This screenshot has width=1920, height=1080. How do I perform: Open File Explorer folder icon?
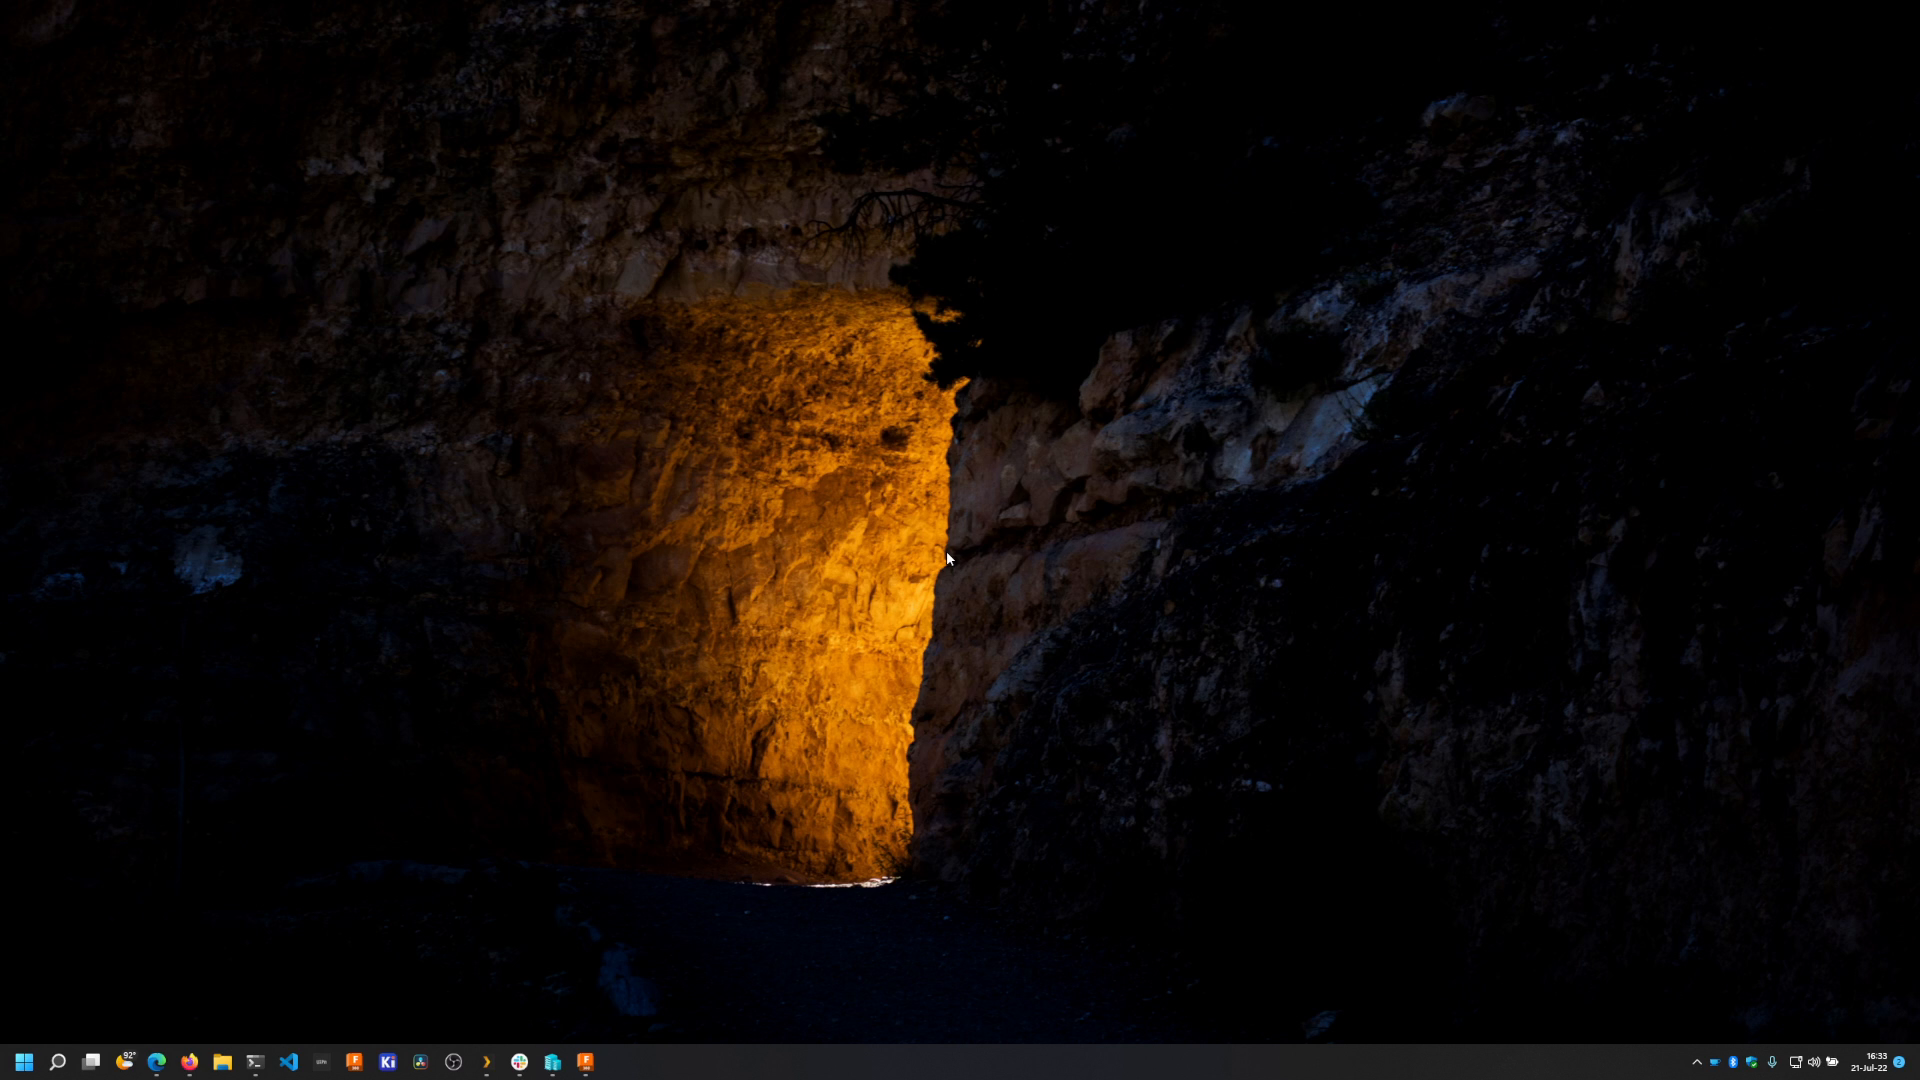pos(222,1062)
